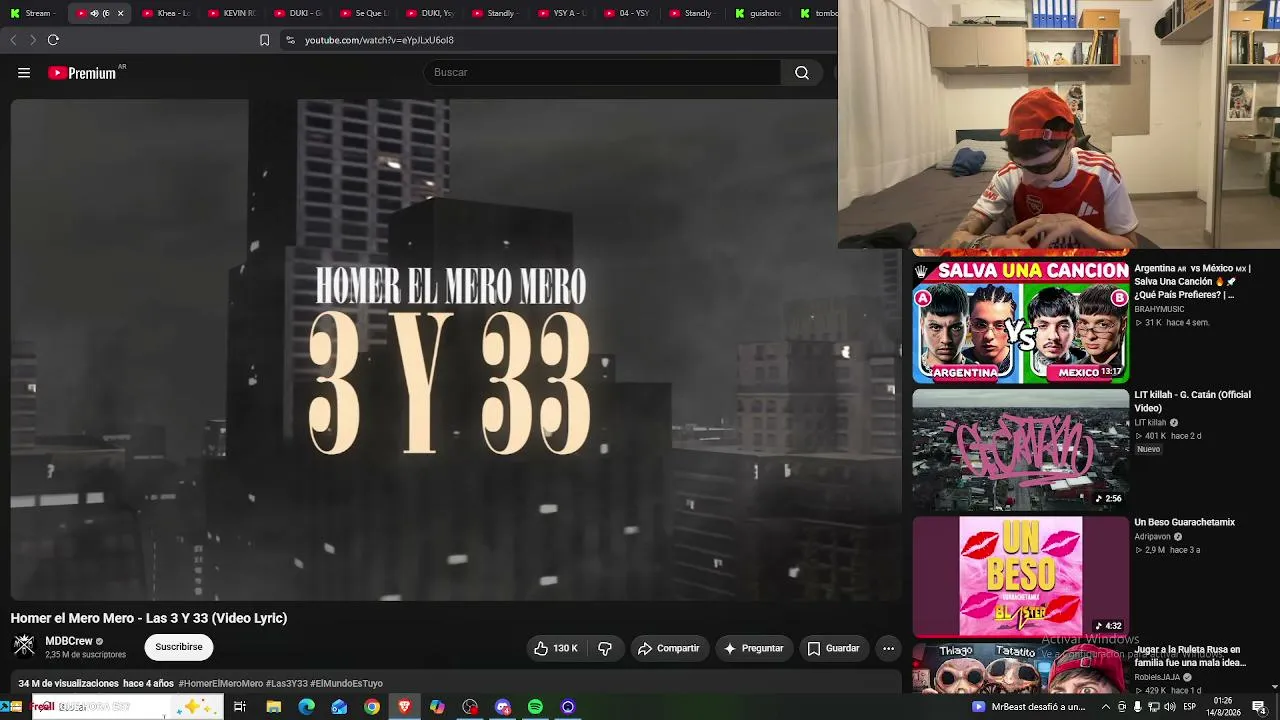Click the search magnifier button
Image resolution: width=1280 pixels, height=720 pixels.
[x=802, y=73]
